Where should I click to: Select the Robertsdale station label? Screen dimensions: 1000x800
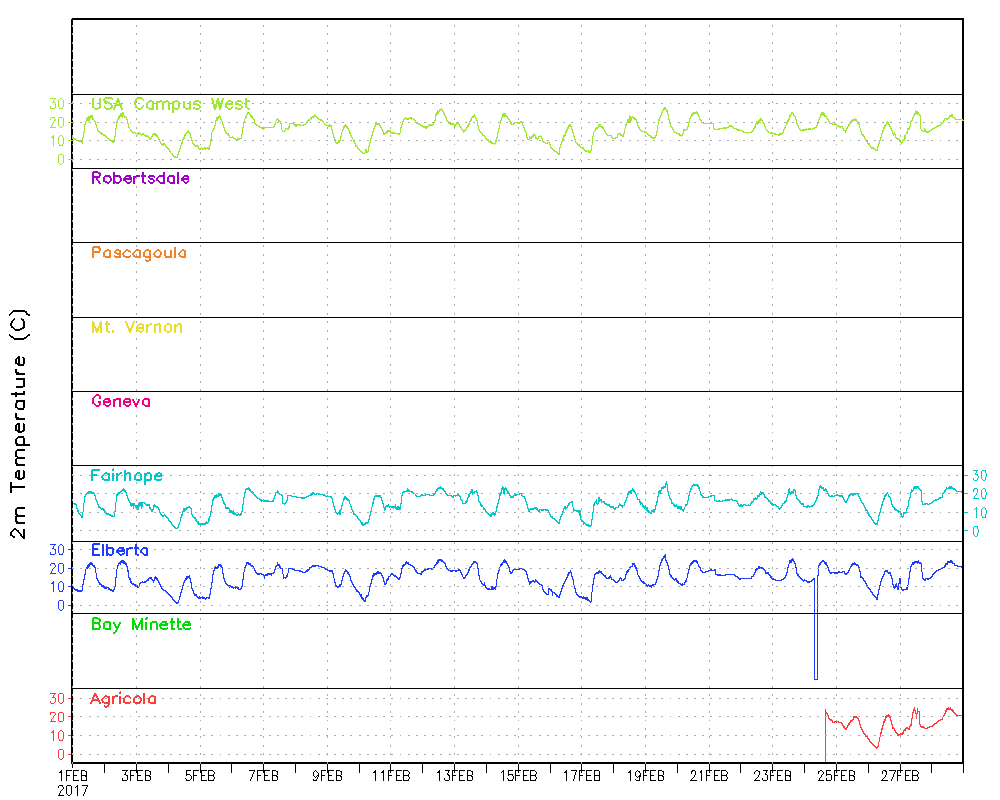pyautogui.click(x=140, y=179)
